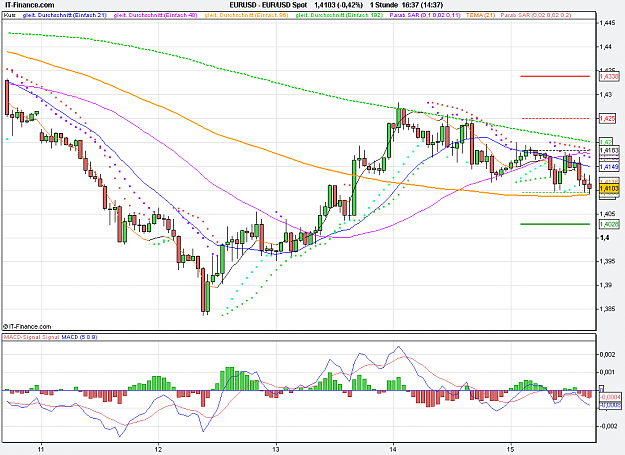This screenshot has width=625, height=455.
Task: Click the date label 13 on time axis
Action: 276,449
